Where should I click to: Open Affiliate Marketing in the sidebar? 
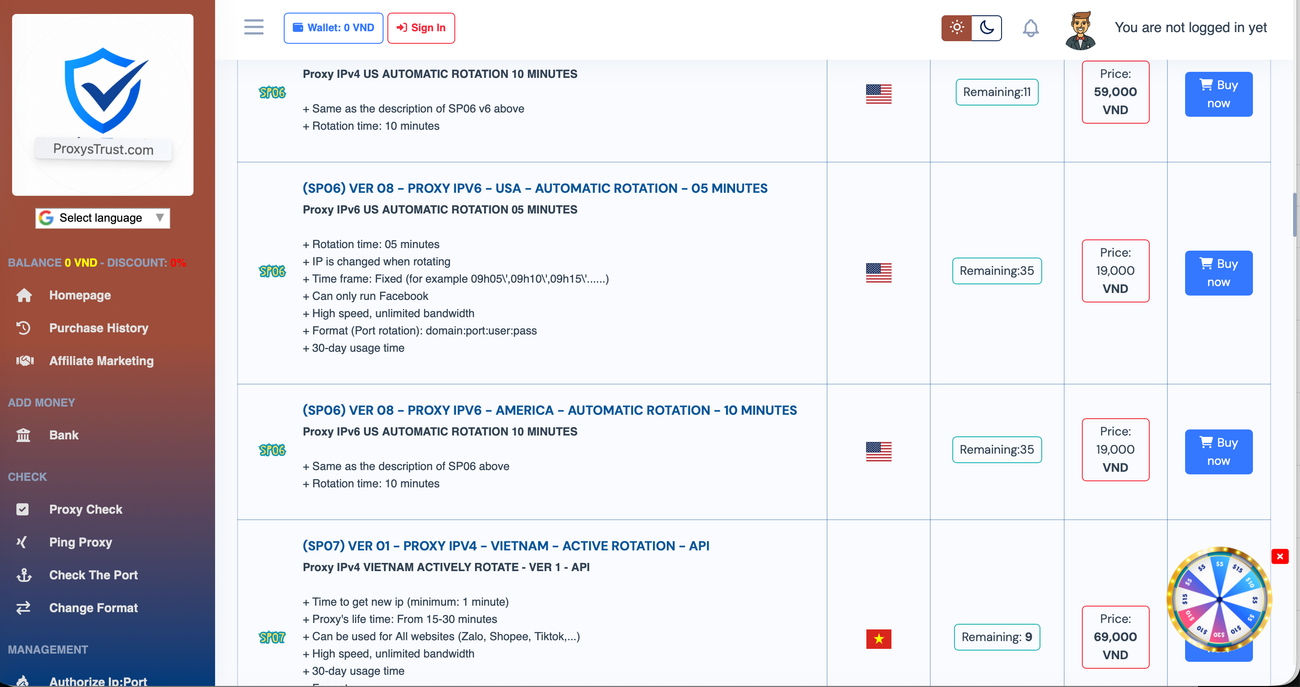[101, 361]
